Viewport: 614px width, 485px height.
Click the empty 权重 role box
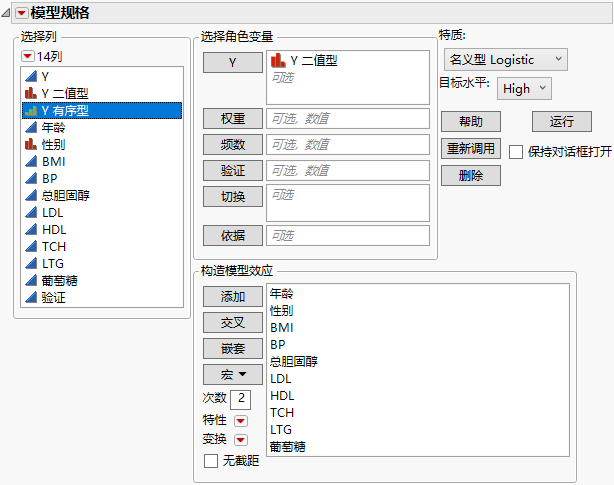click(x=348, y=119)
